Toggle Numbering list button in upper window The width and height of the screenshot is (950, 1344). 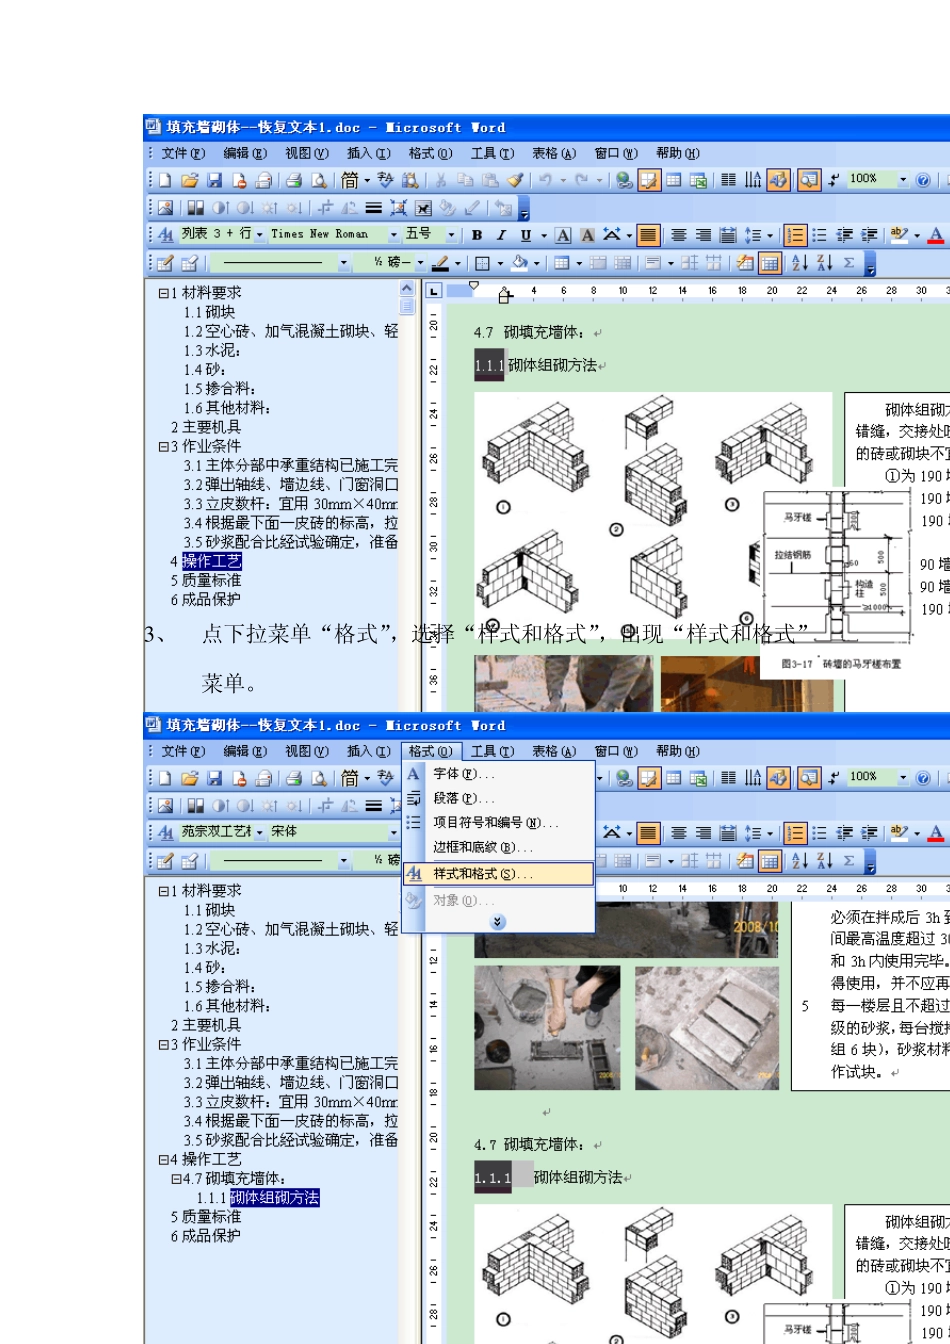click(x=795, y=235)
